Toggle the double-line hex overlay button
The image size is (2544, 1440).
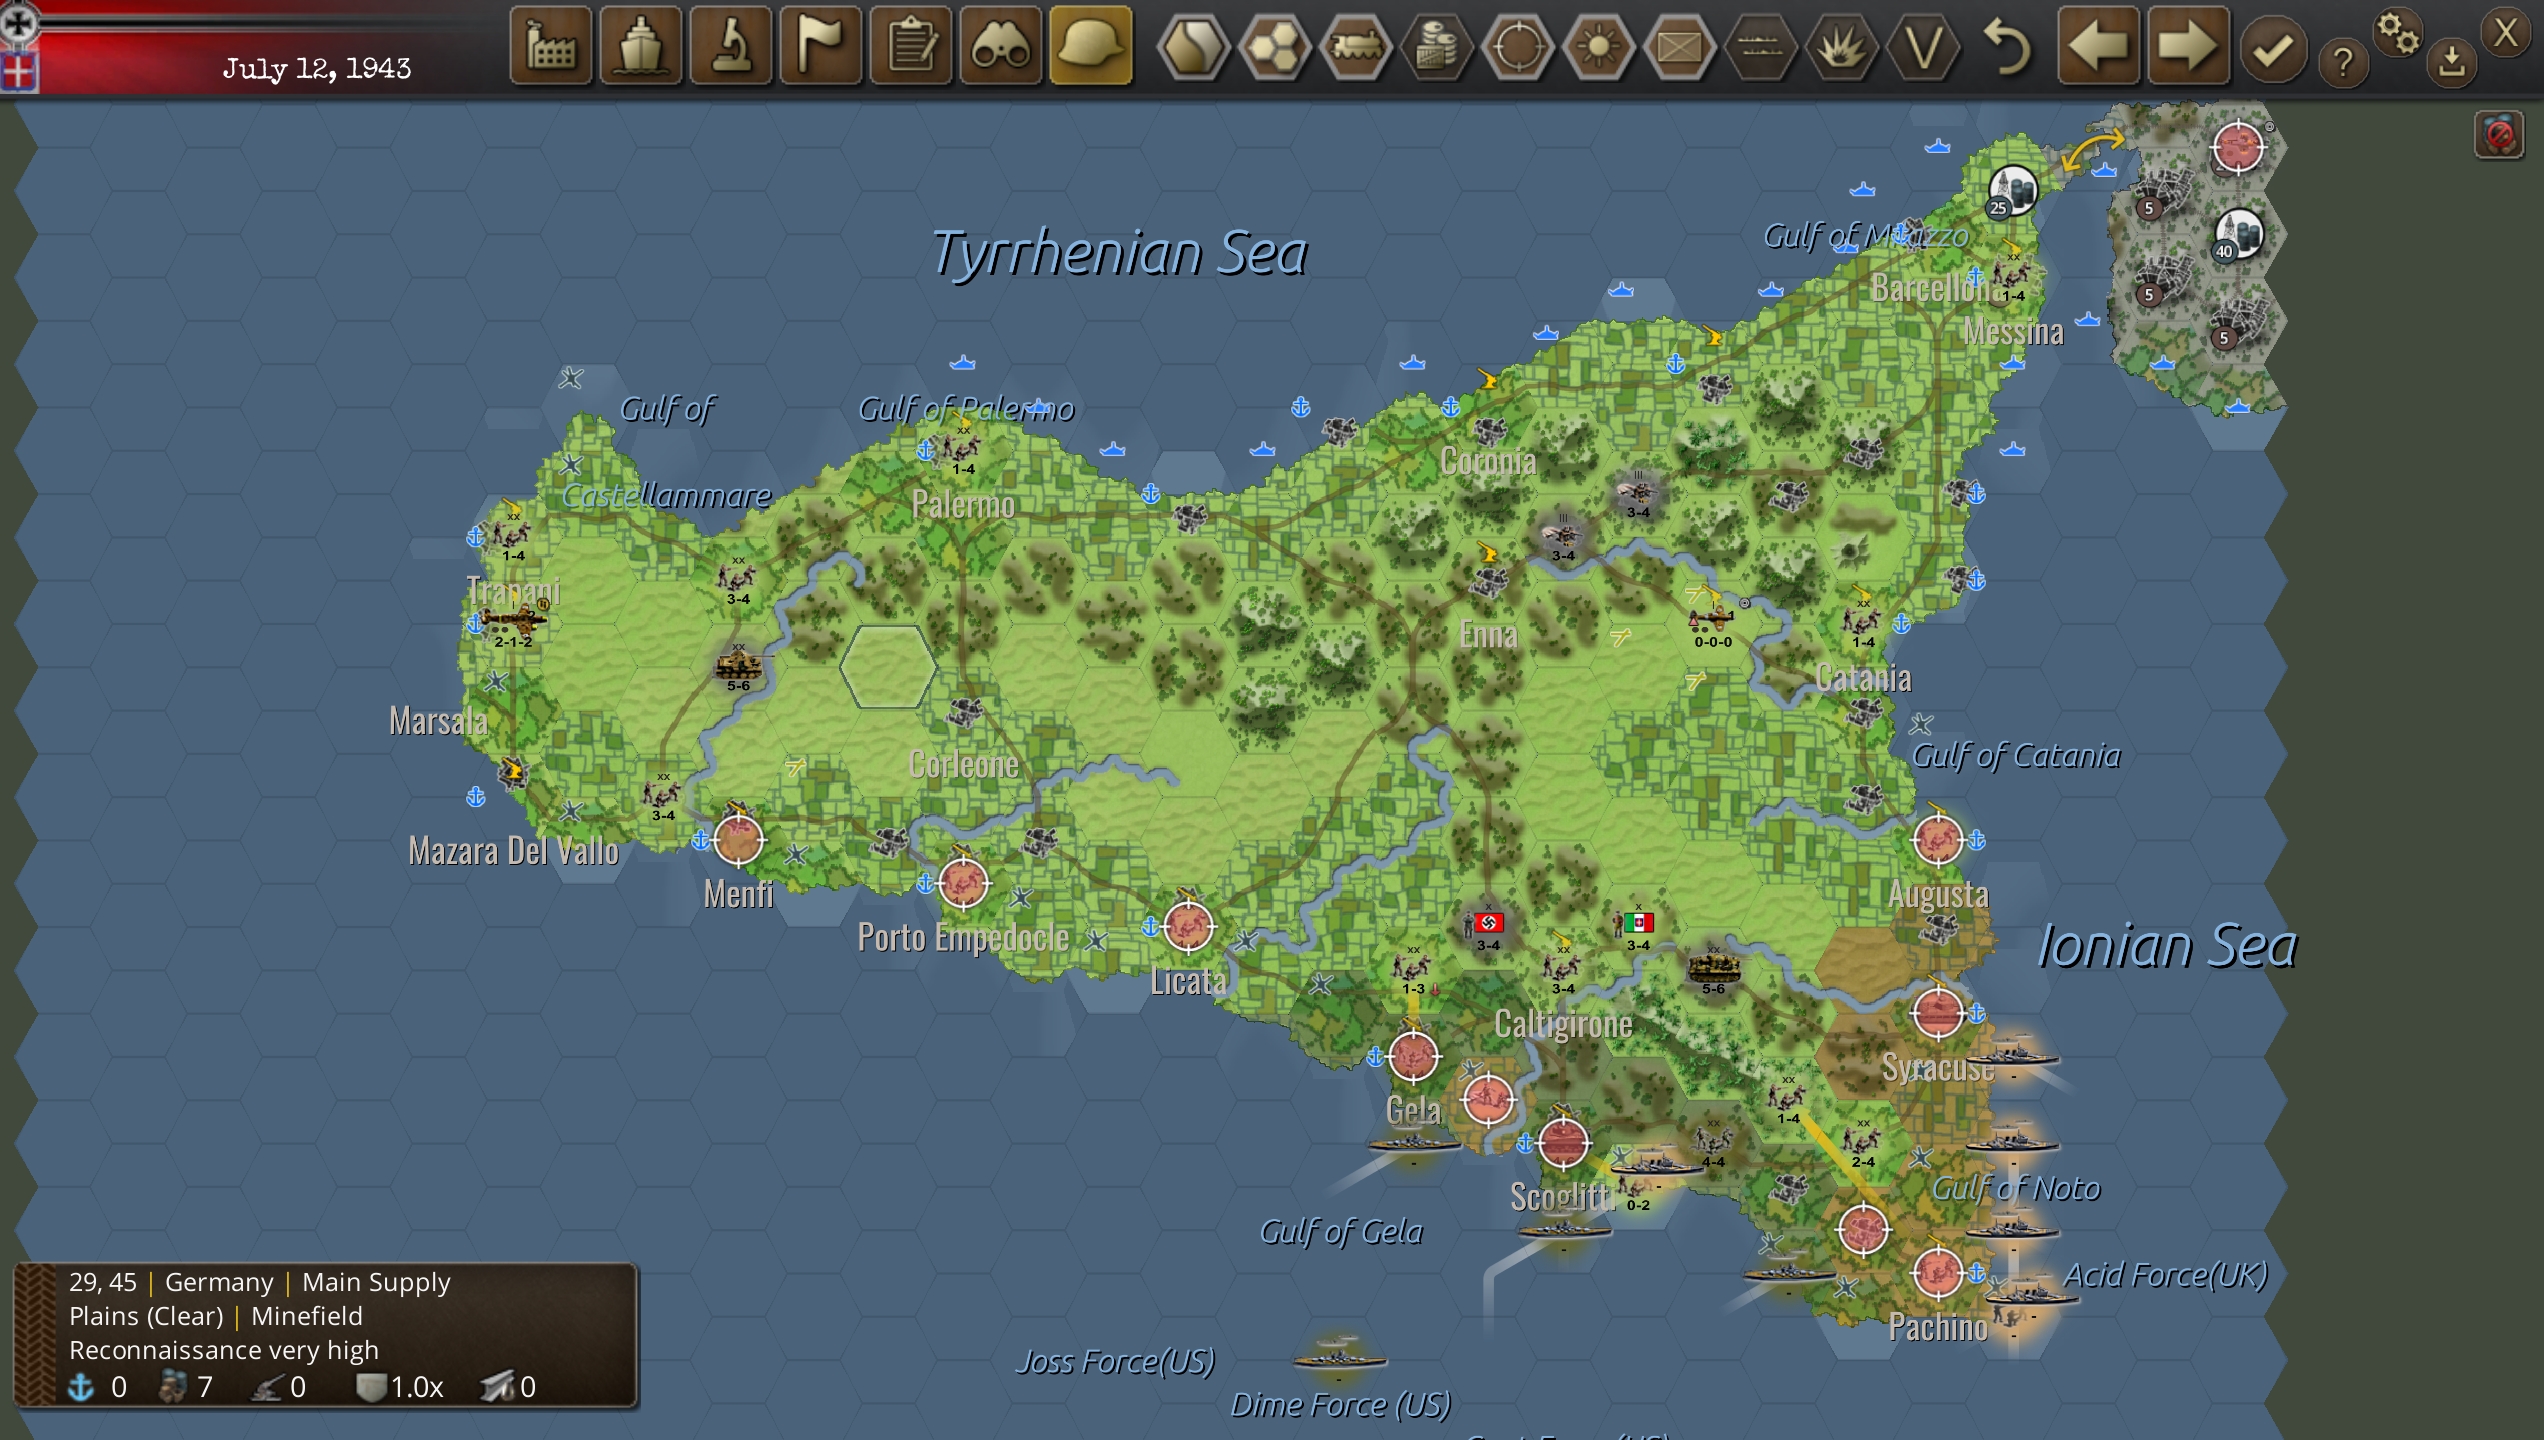pos(1761,46)
